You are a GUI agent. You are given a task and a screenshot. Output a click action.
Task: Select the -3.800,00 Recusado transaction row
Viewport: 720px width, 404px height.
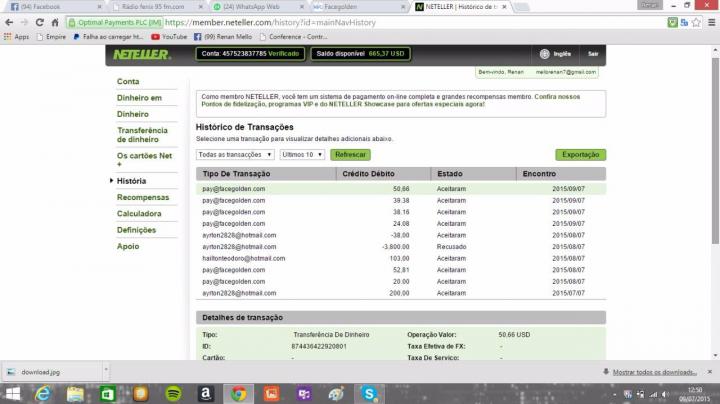pyautogui.click(x=400, y=246)
